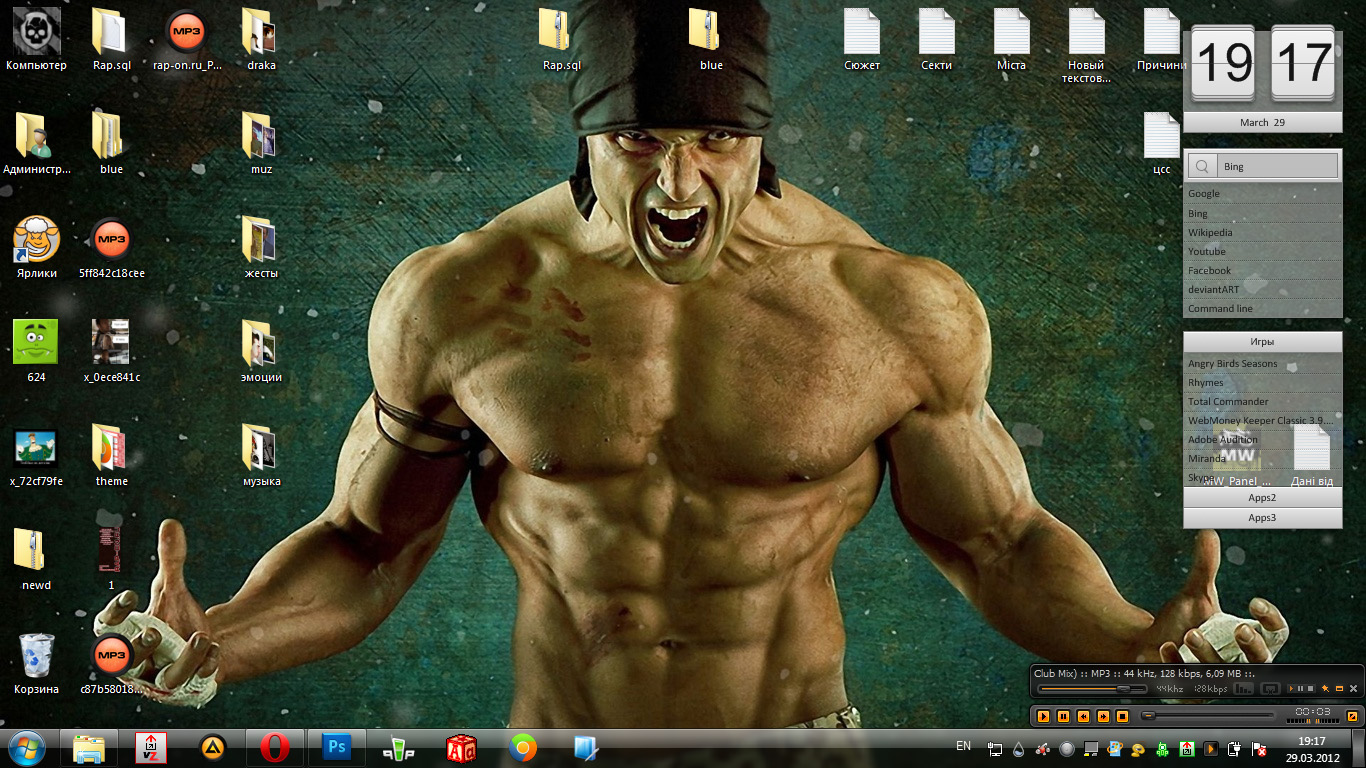Launch Opera browser from the taskbar
Screen dimensions: 1366x768
[x=275, y=747]
